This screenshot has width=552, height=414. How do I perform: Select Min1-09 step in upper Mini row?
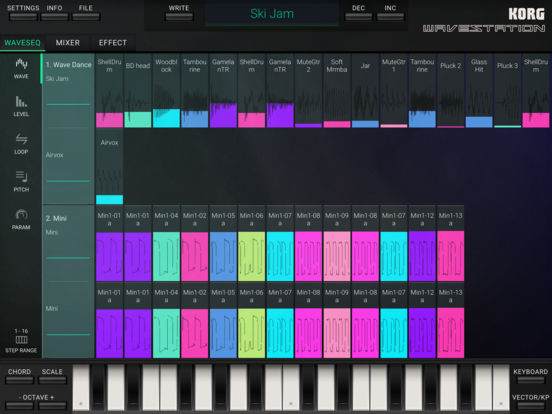(337, 244)
